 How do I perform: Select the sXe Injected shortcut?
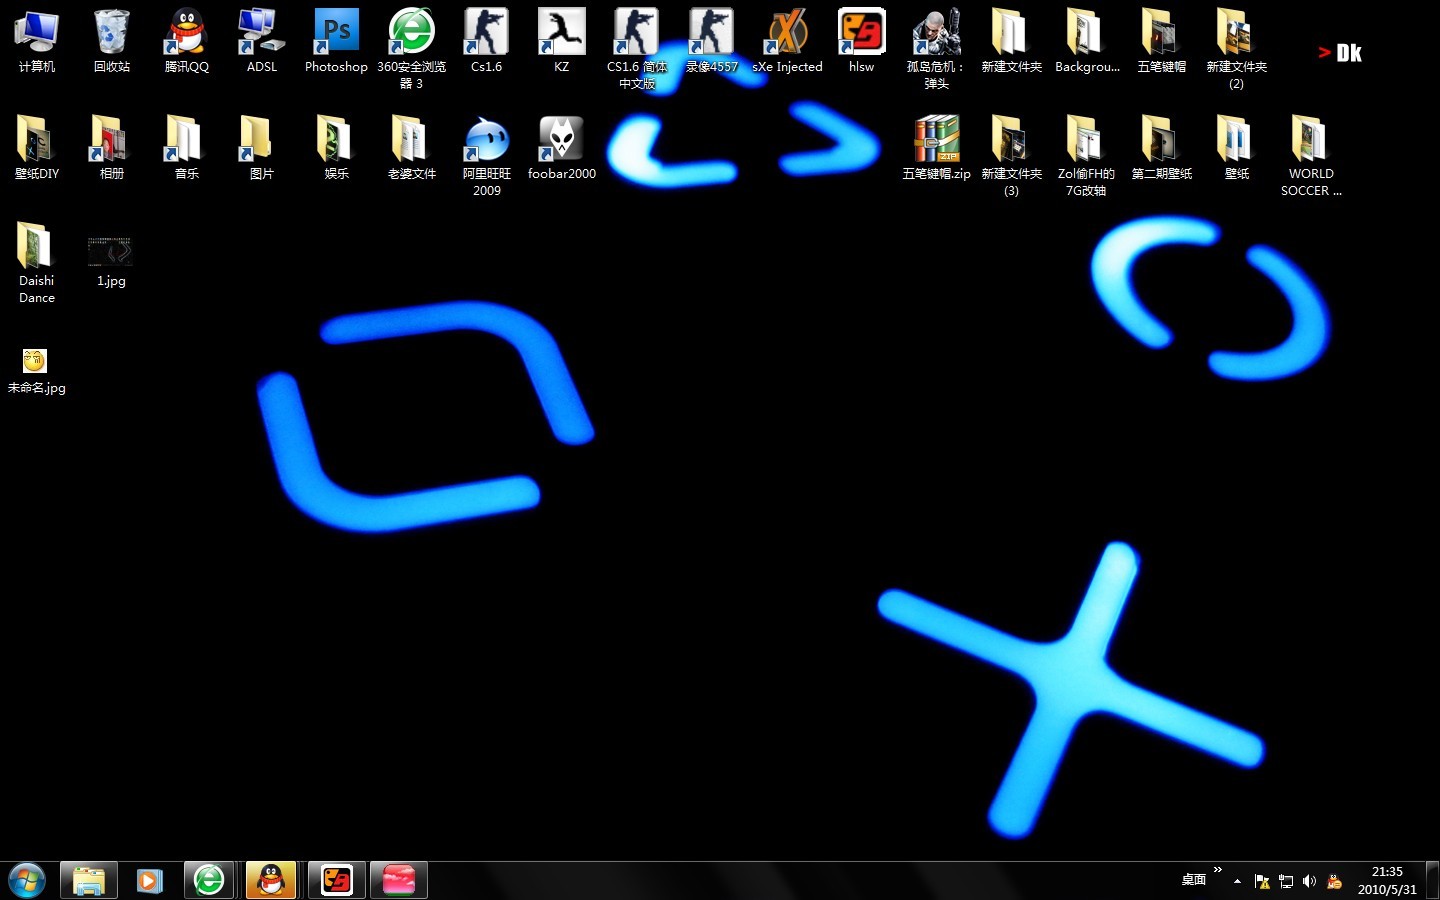(x=787, y=41)
